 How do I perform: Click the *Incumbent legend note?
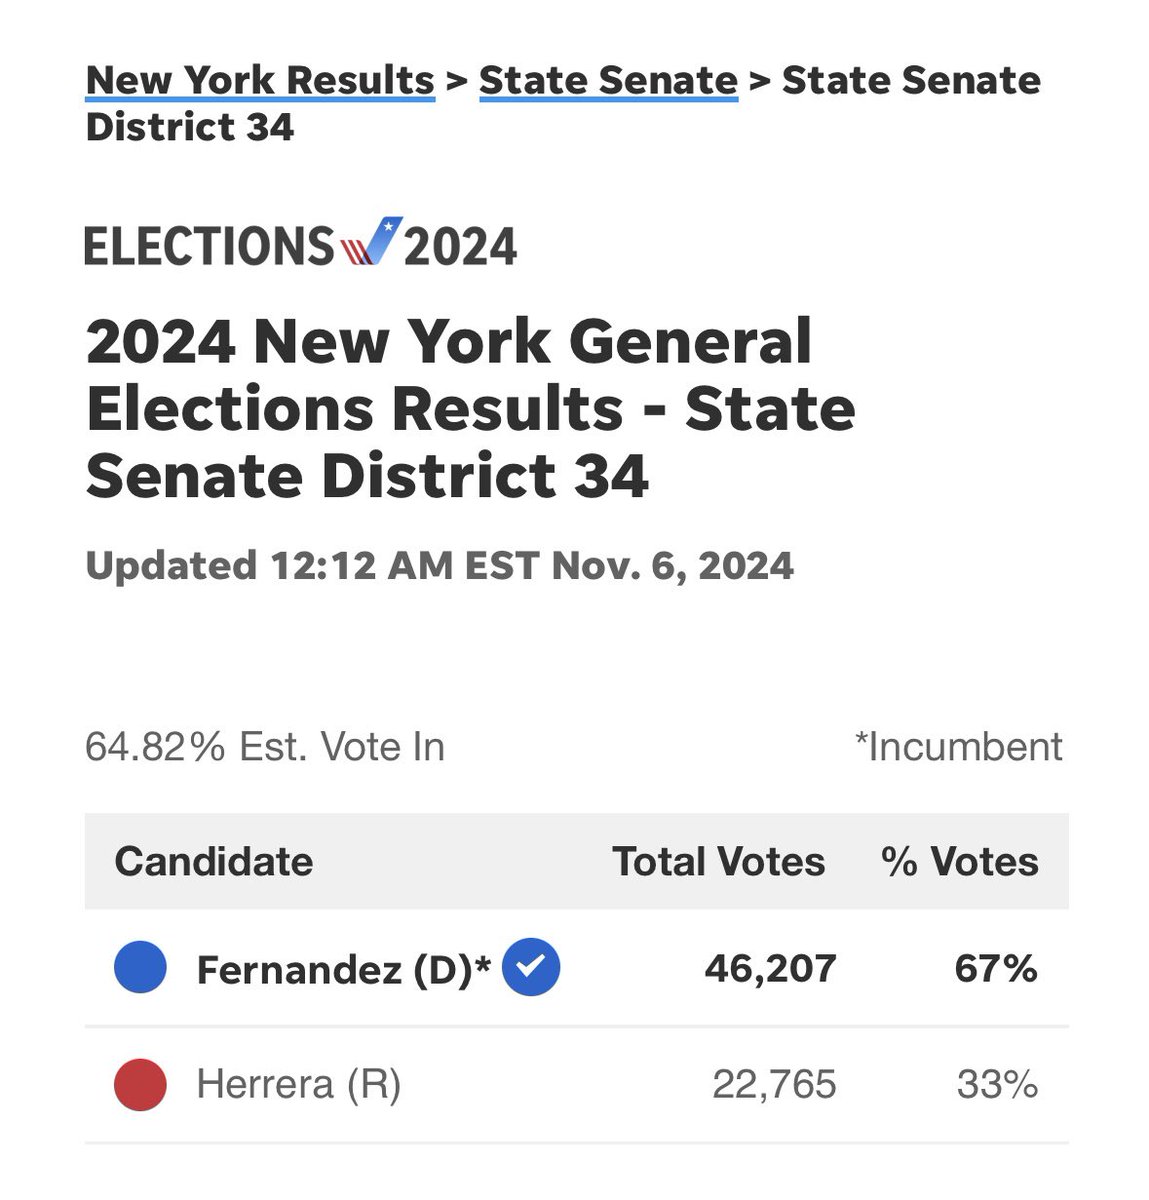[x=958, y=747]
